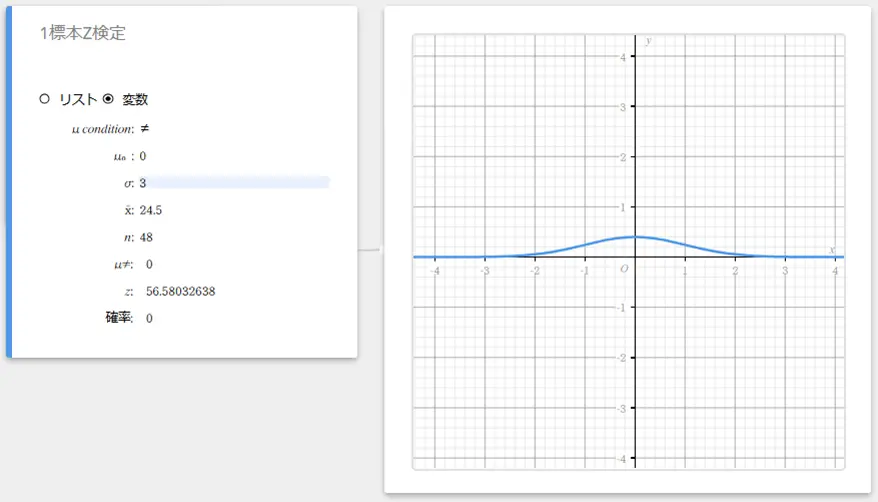Select the リスト radio button
878x502 pixels.
[44, 99]
